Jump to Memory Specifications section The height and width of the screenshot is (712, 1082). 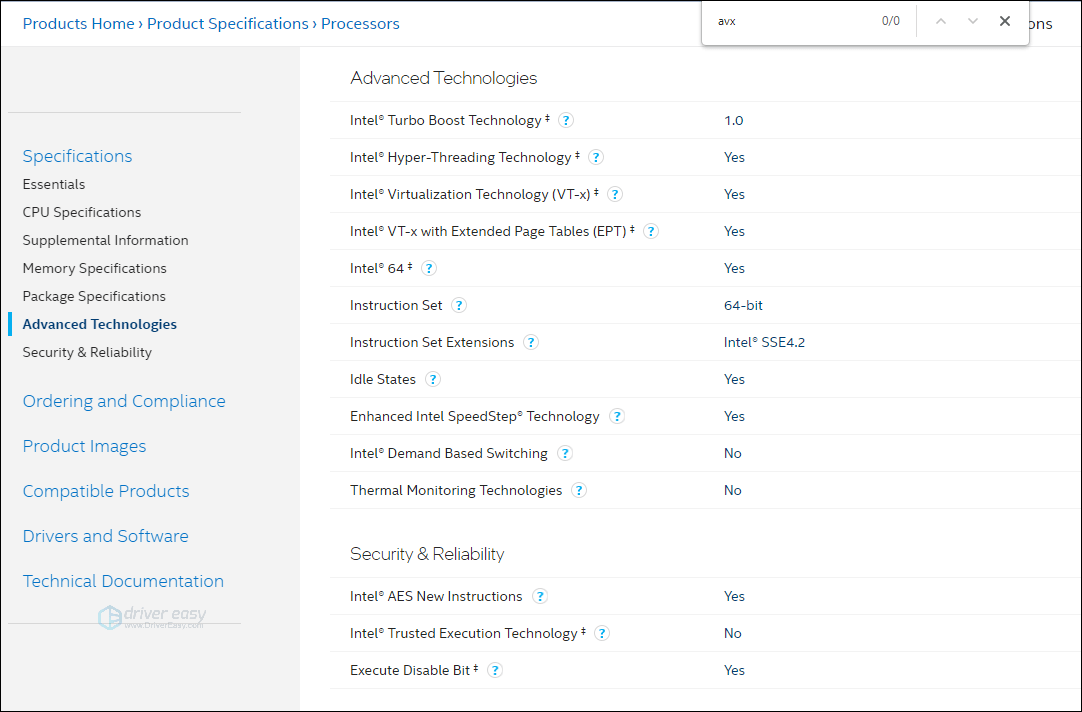pyautogui.click(x=95, y=268)
